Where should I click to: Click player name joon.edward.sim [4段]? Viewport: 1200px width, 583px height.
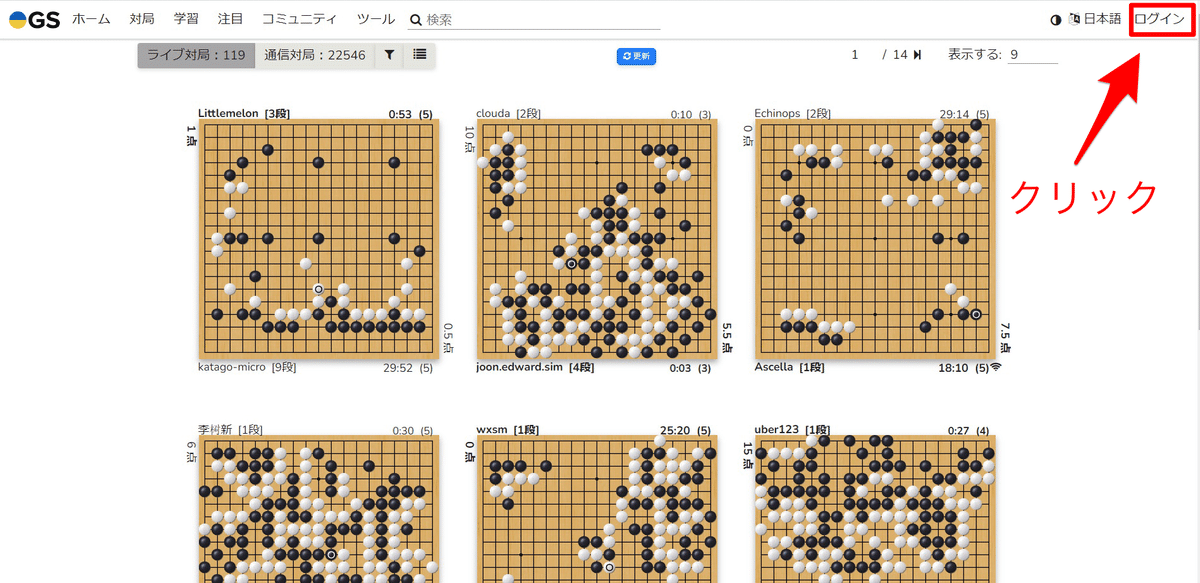pos(535,367)
